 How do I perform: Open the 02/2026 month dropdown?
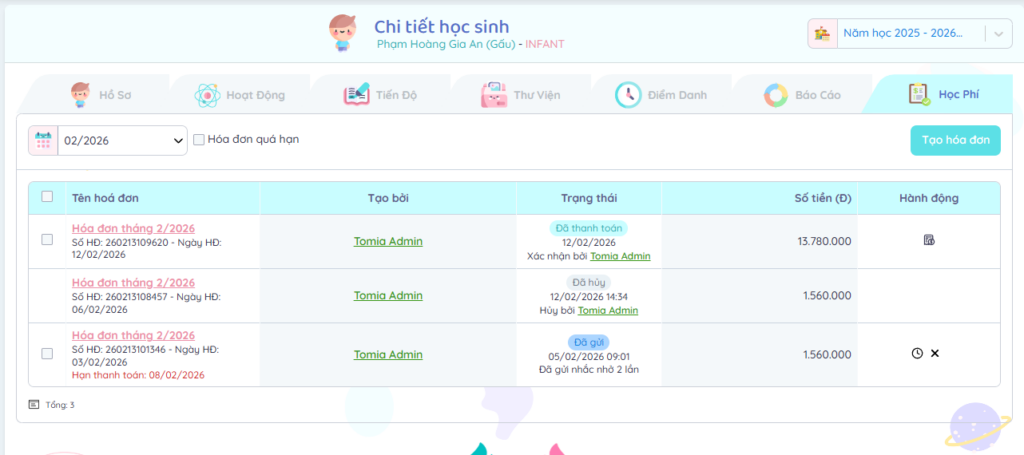point(122,141)
